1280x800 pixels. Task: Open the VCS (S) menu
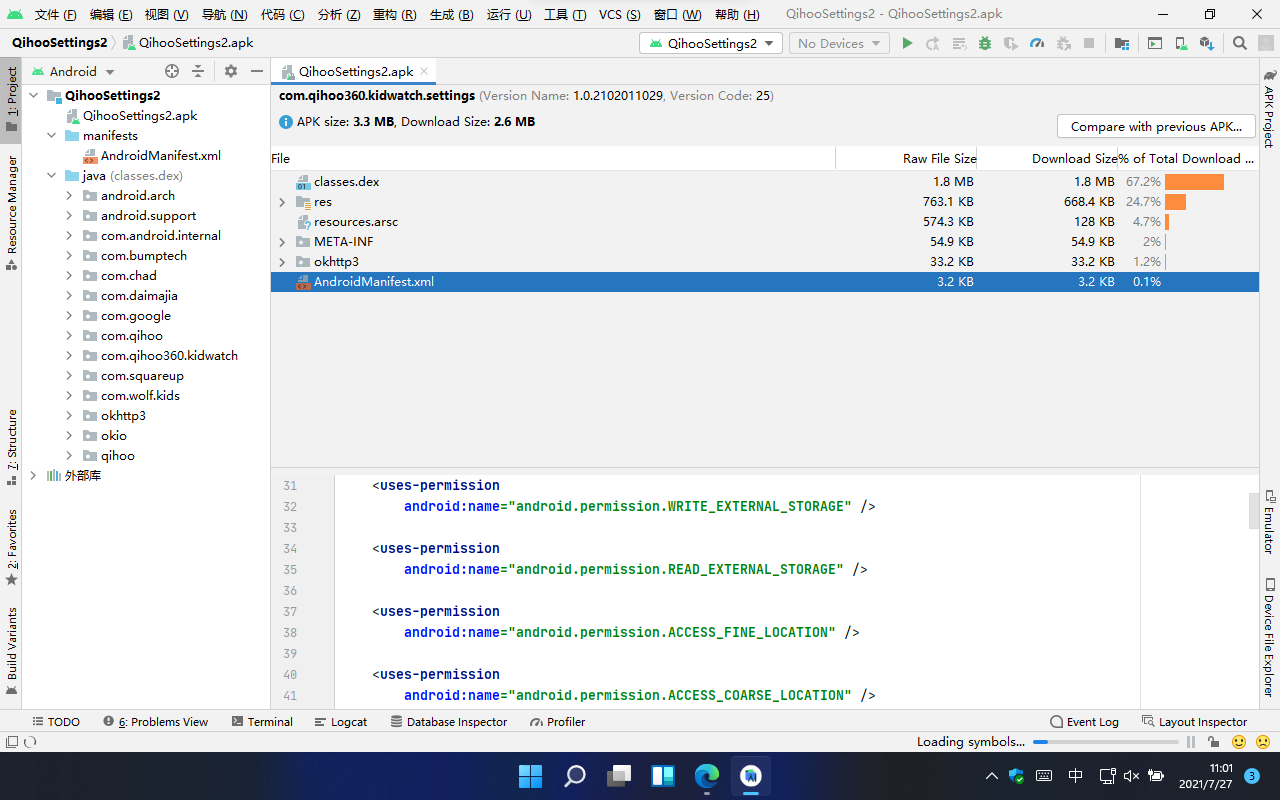tap(619, 15)
